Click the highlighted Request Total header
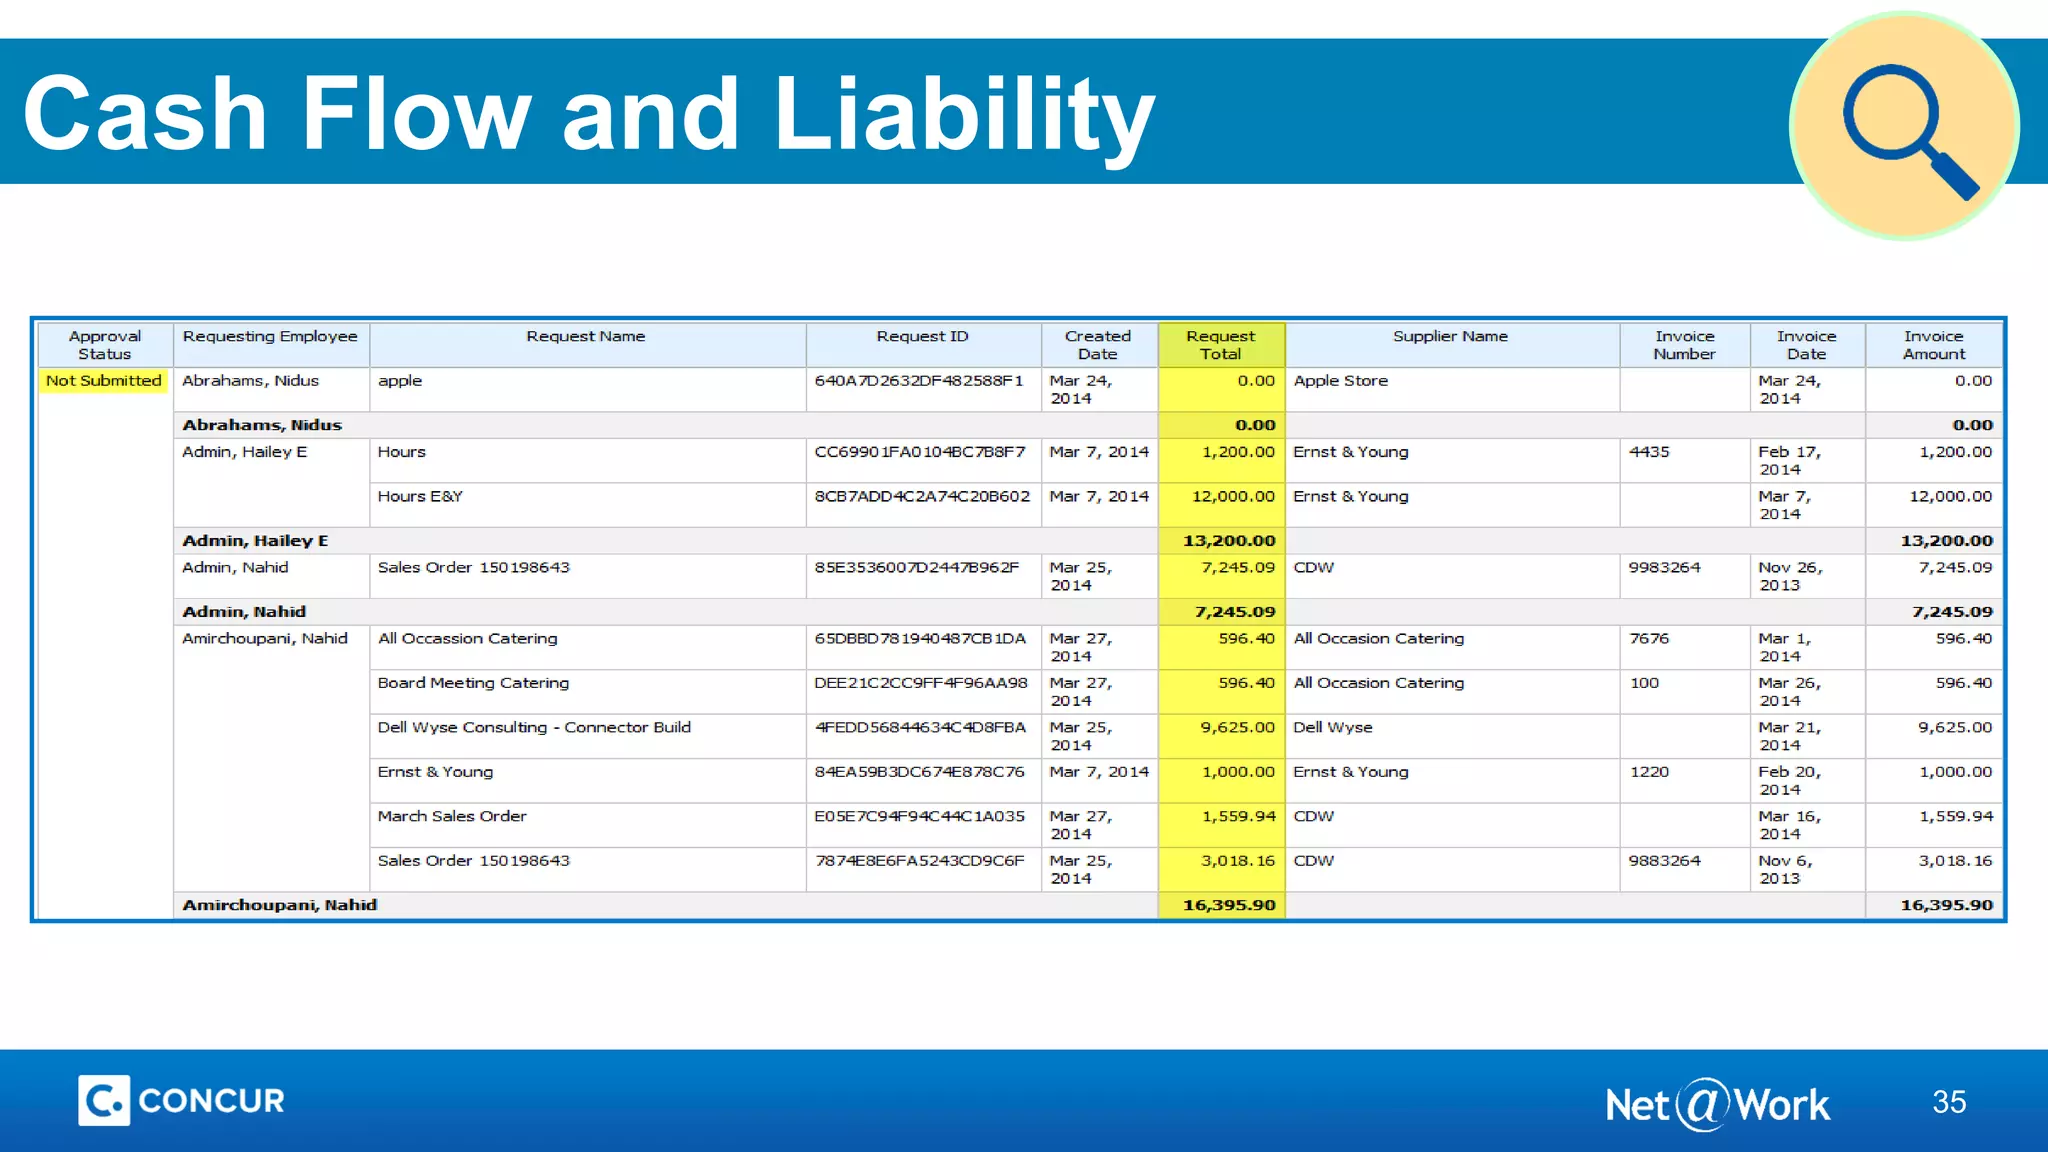The image size is (2048, 1152). click(x=1221, y=345)
